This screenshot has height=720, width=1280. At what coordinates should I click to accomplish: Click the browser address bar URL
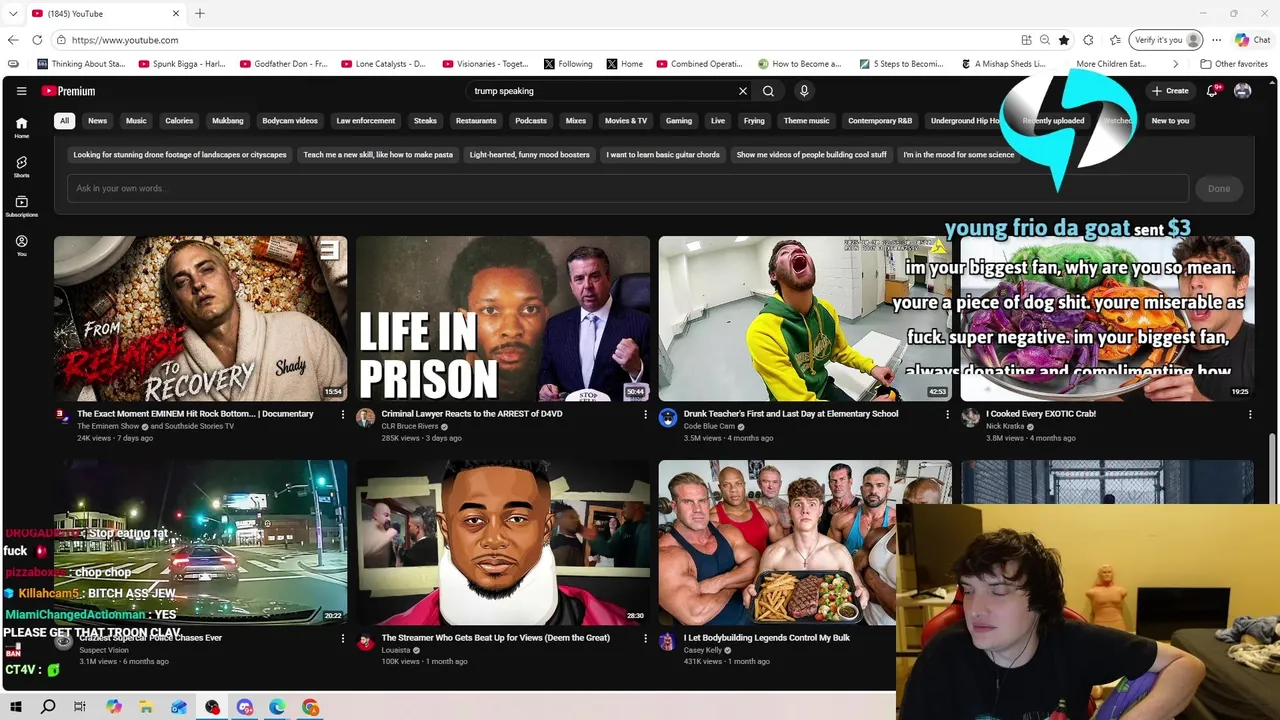pyautogui.click(x=125, y=40)
